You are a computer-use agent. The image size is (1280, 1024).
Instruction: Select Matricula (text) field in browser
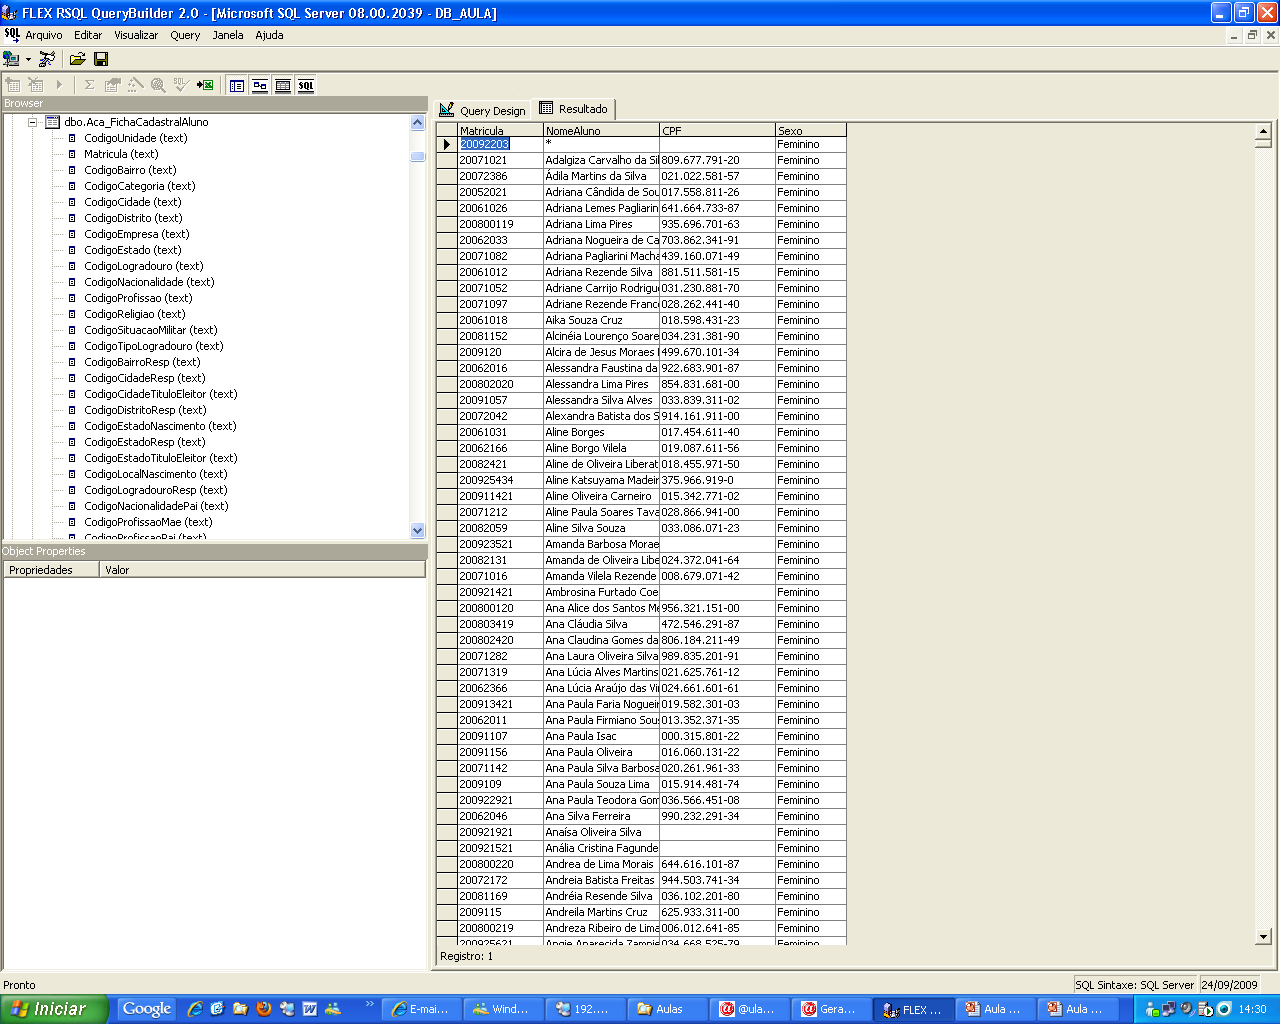(x=121, y=154)
